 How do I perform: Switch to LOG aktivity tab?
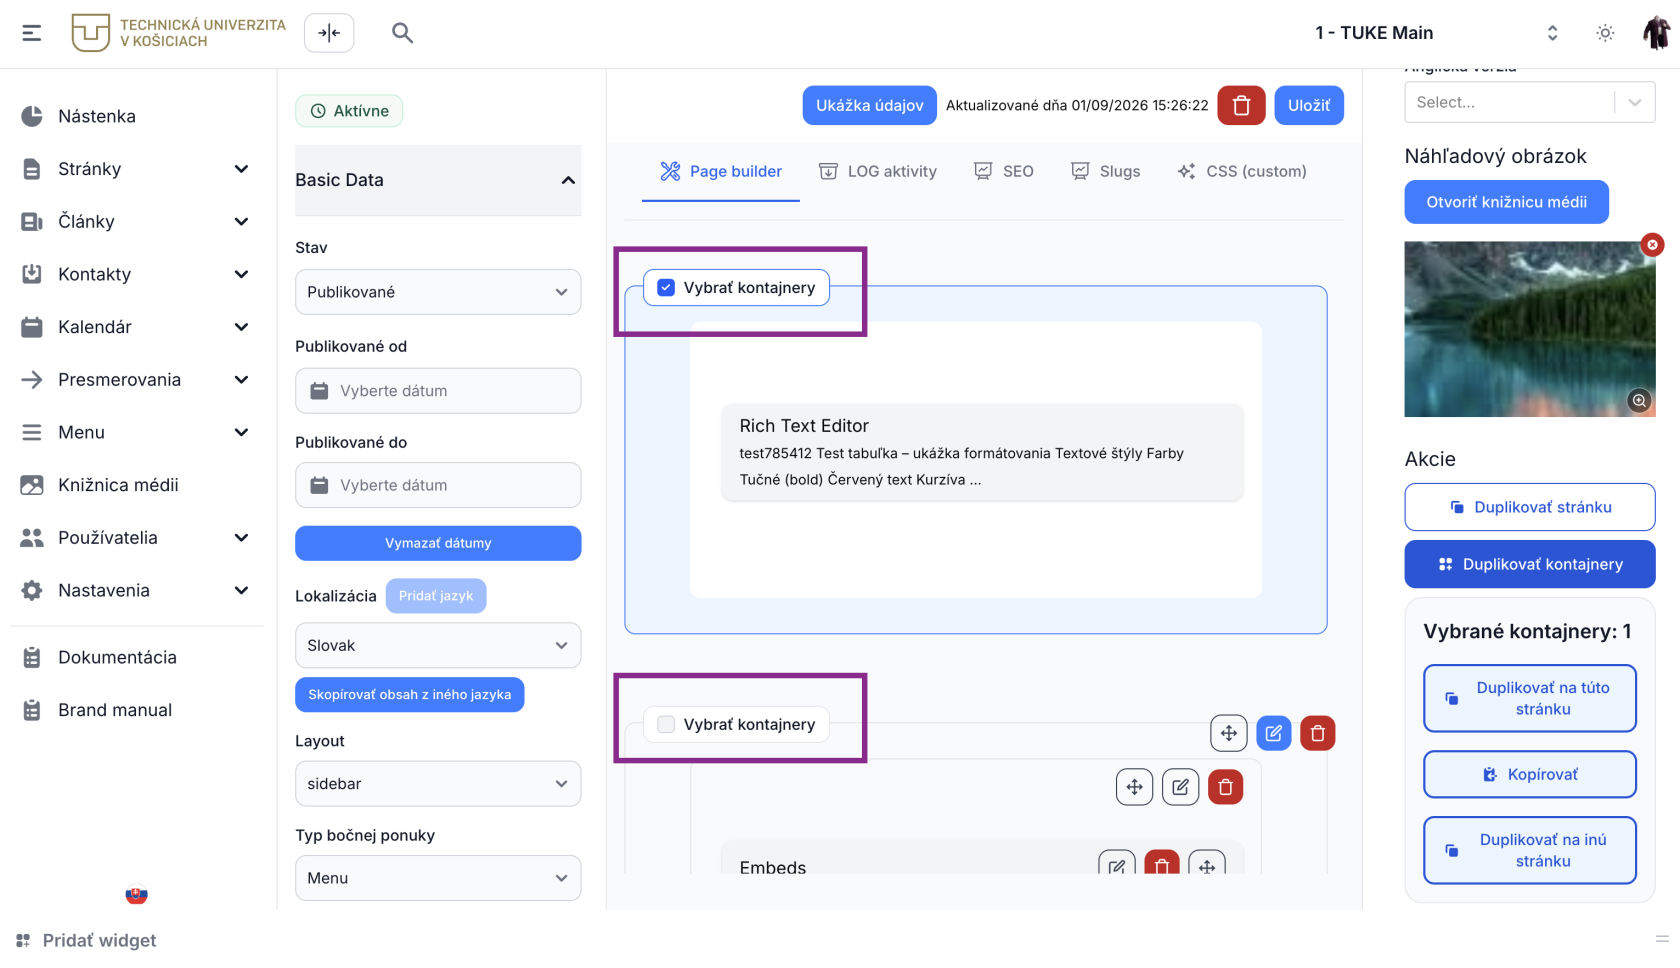tap(878, 171)
